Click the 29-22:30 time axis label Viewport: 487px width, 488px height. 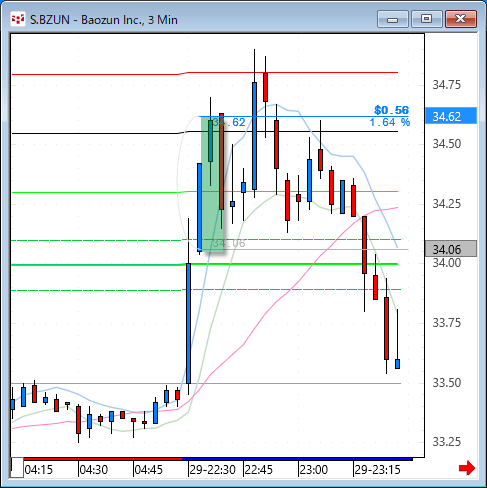click(x=213, y=470)
